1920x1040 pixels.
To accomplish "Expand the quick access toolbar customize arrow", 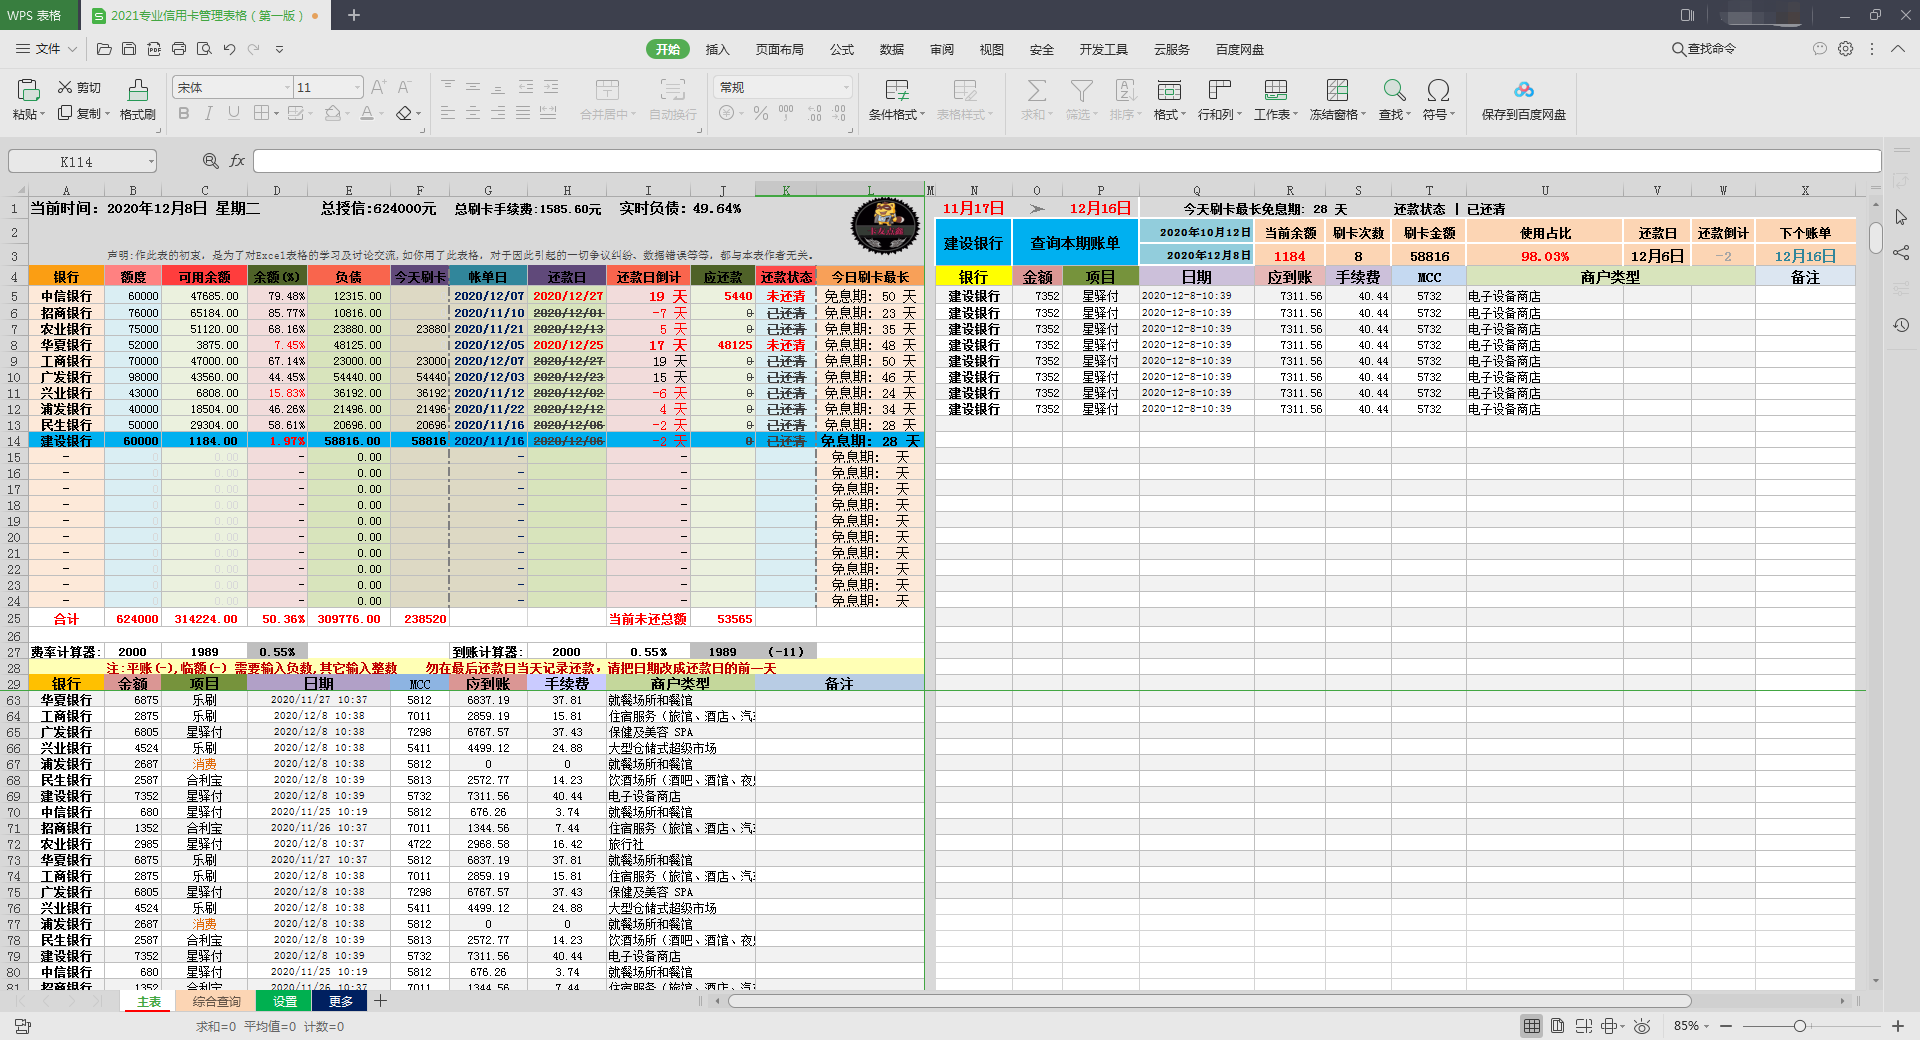I will pyautogui.click(x=279, y=49).
